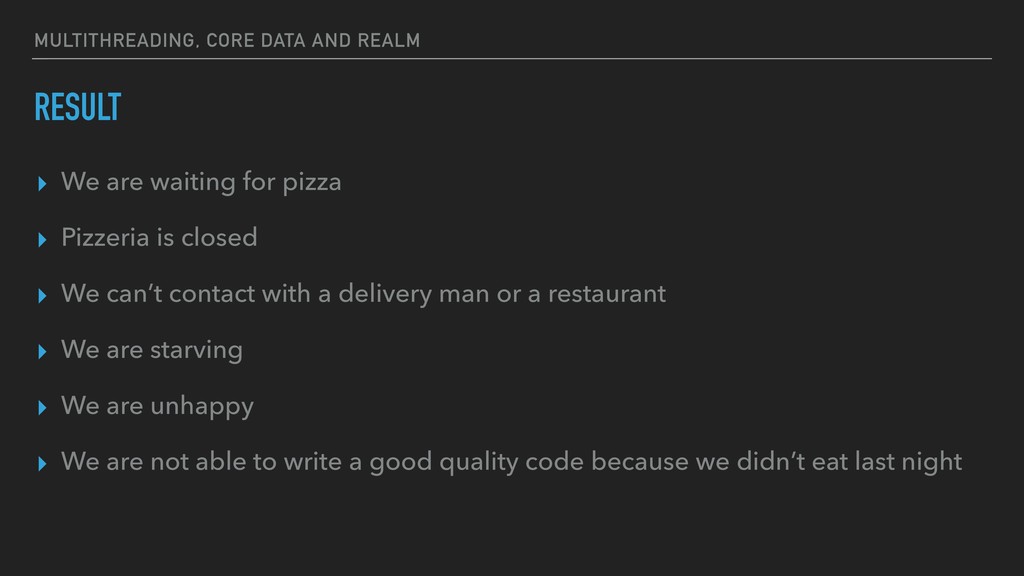Click the RESULT slide title
1024x576 pixels.
click(x=78, y=107)
